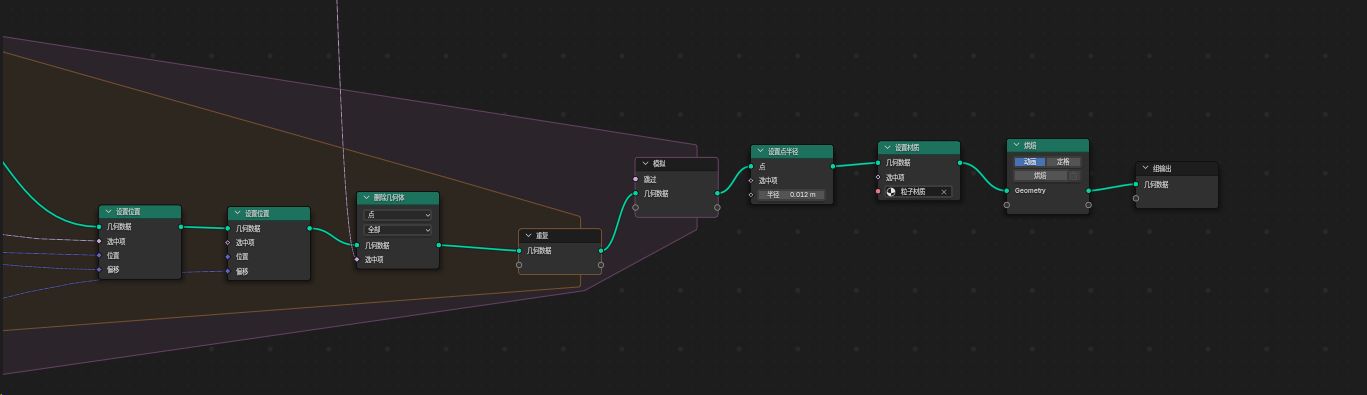1367x395 pixels.
Task: Click 几何数据 output socket of 重复 node
Action: (601, 251)
